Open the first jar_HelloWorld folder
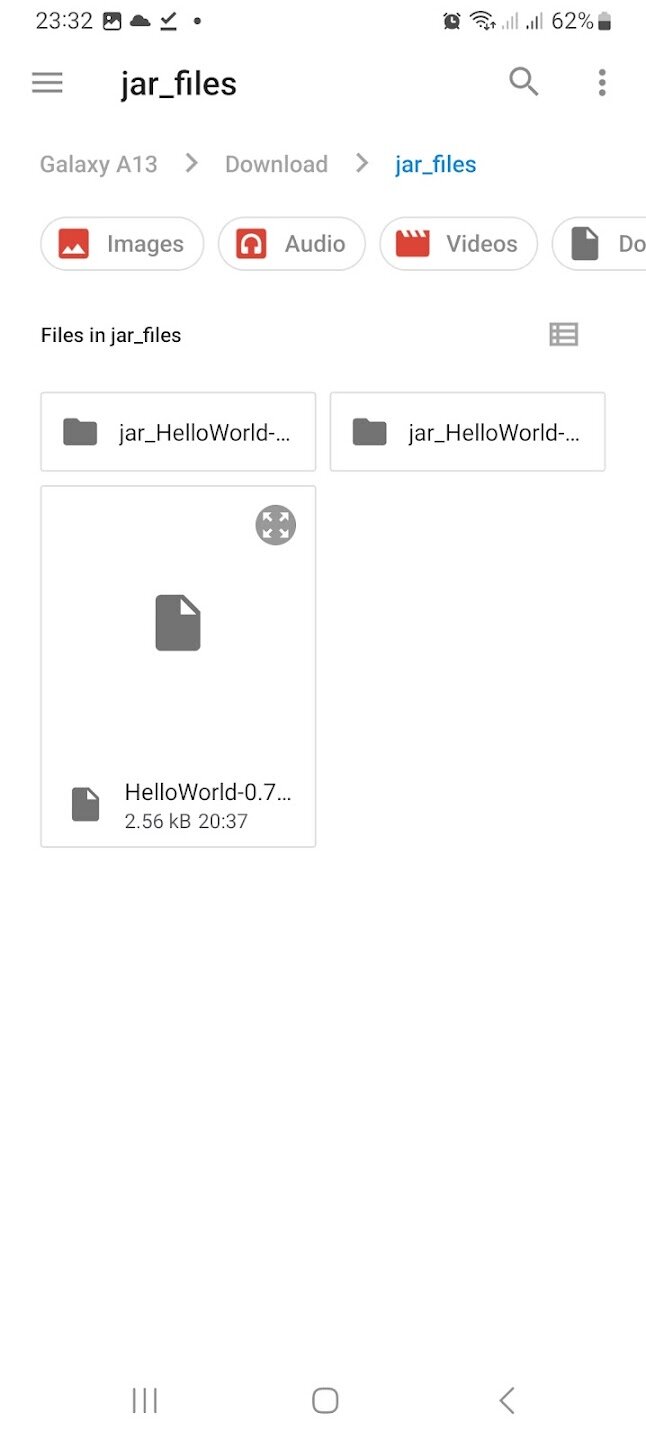Screen dimensions: 646x1440 click(x=178, y=432)
